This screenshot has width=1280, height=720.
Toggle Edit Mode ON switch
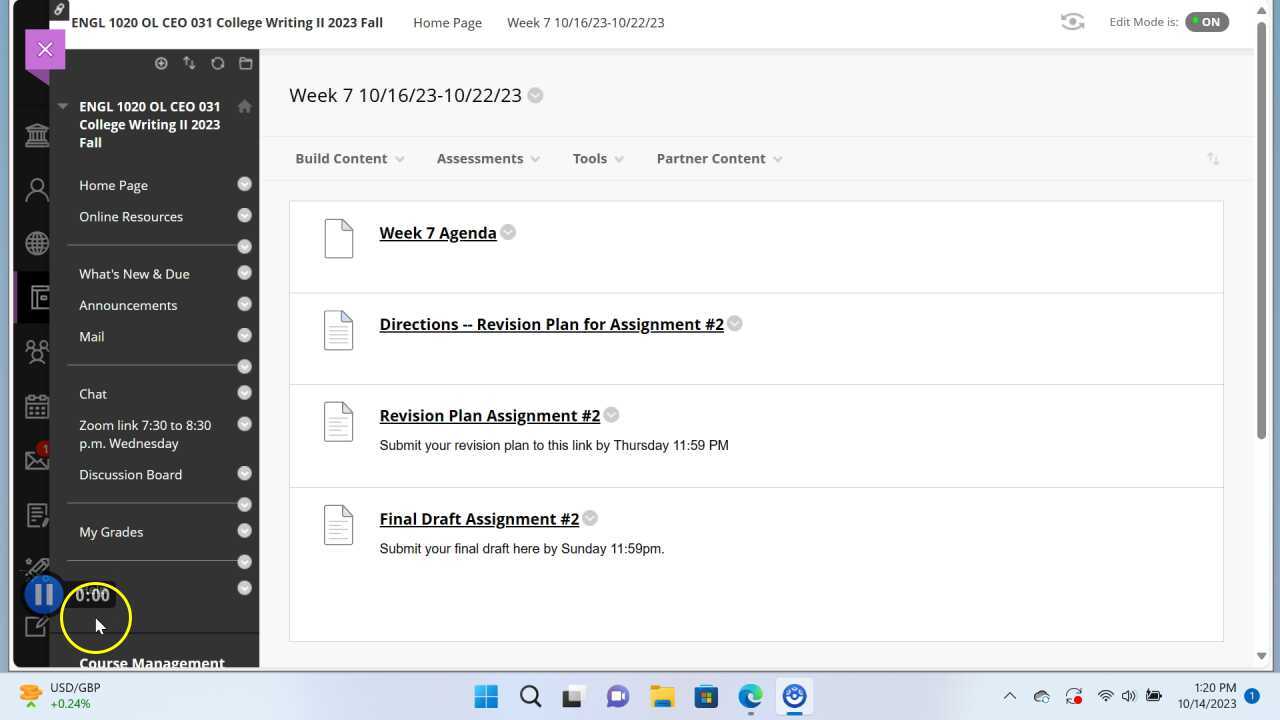[x=1206, y=22]
